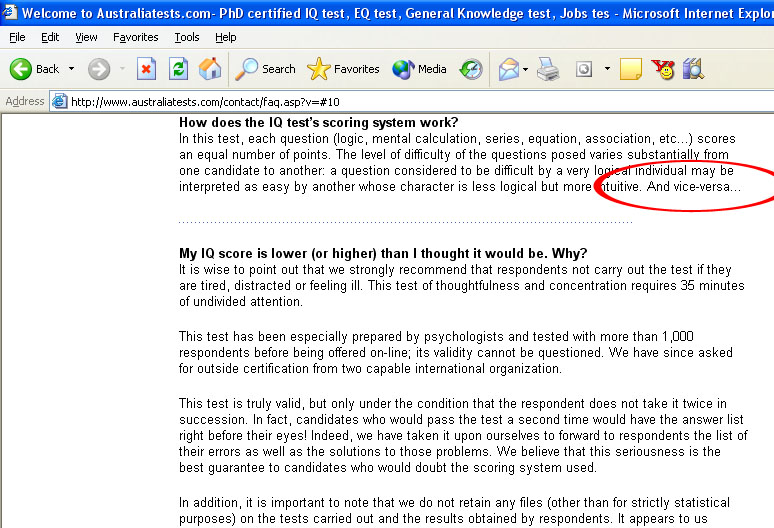Open the Media bar
This screenshot has width=774, height=528.
coord(420,69)
